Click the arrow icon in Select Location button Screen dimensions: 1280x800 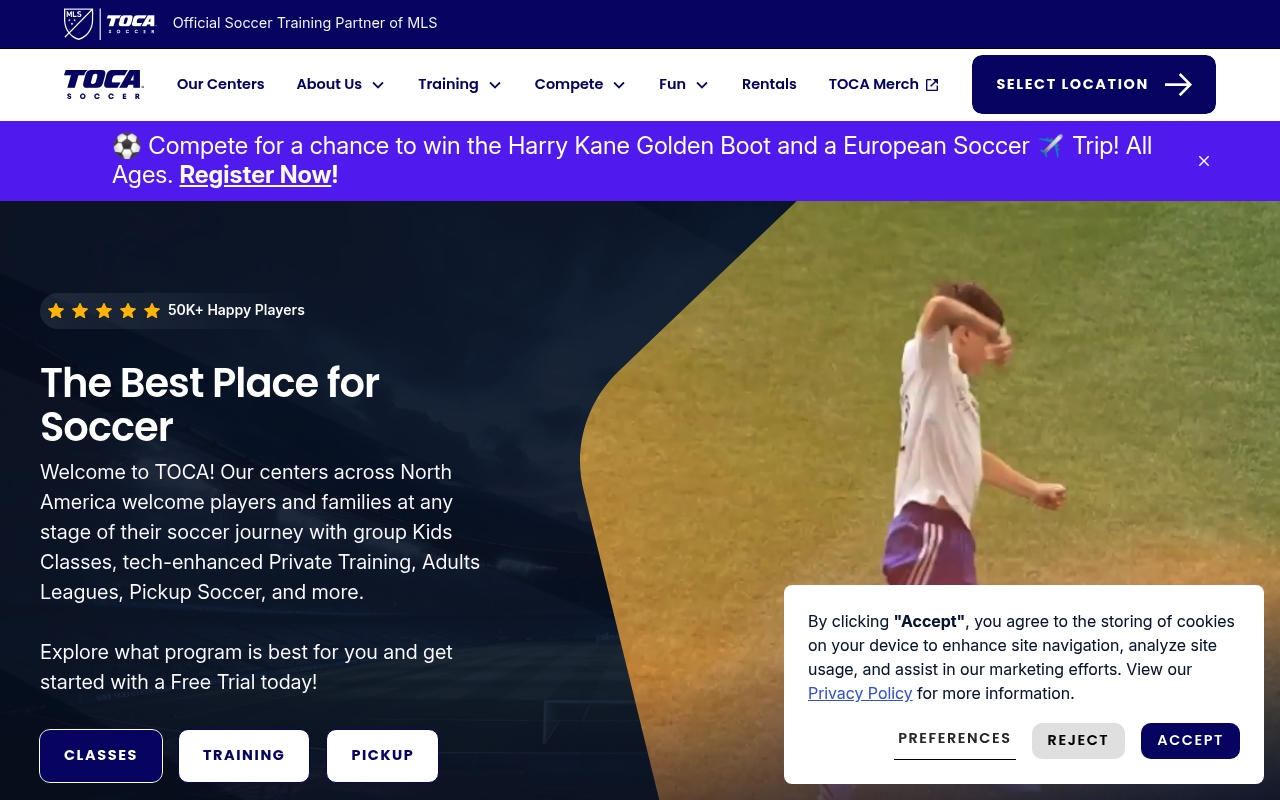tap(1178, 84)
